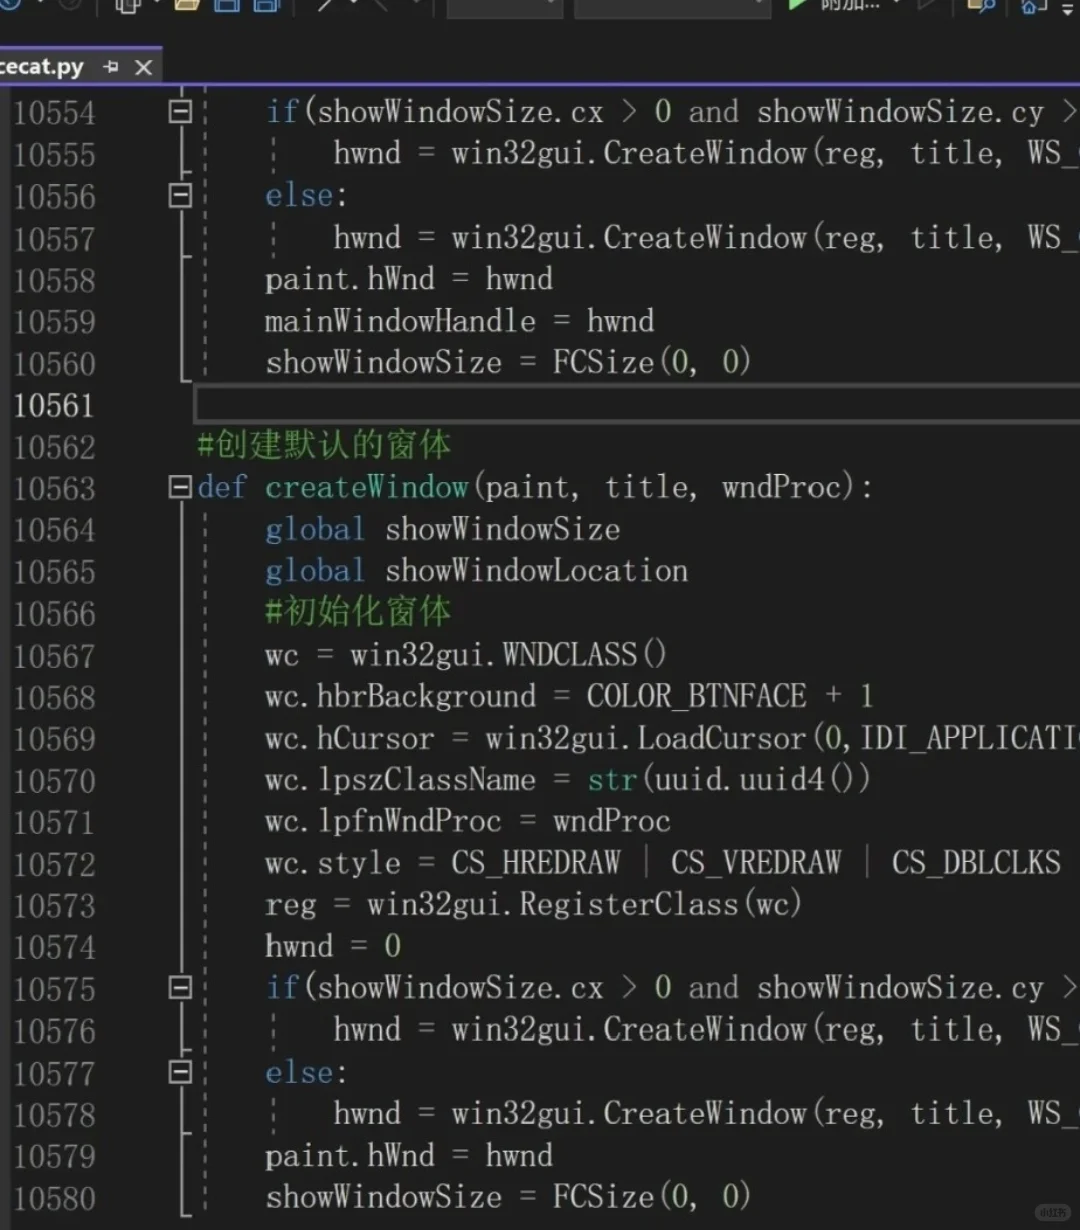Click 'global showWindowLocation' line
The width and height of the screenshot is (1080, 1230).
pos(476,571)
